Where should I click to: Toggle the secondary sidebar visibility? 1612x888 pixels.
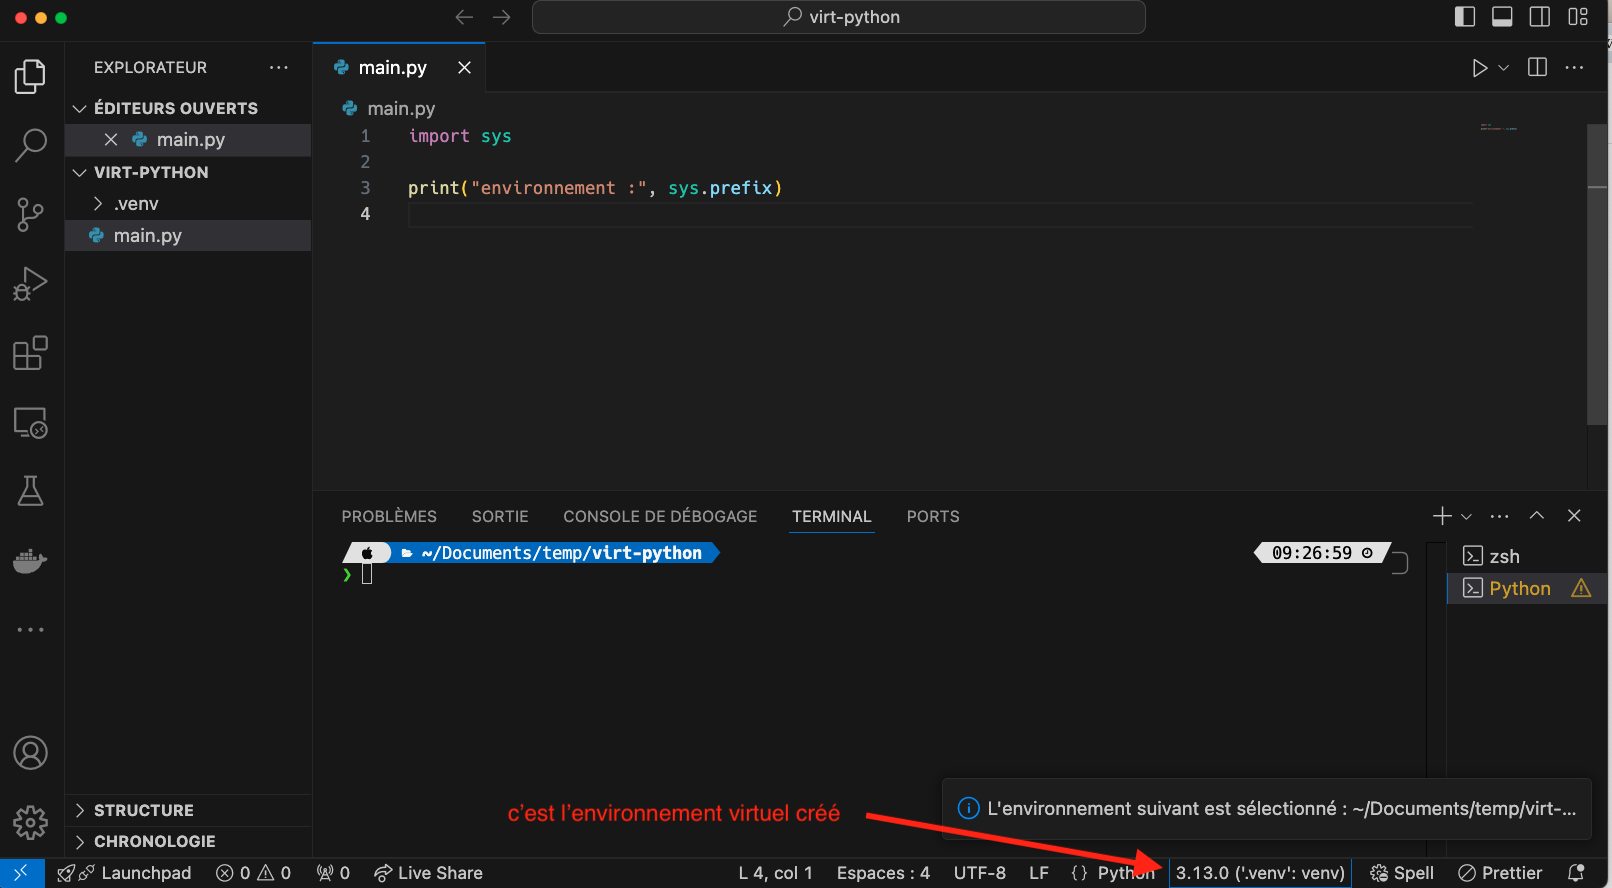[x=1540, y=17]
